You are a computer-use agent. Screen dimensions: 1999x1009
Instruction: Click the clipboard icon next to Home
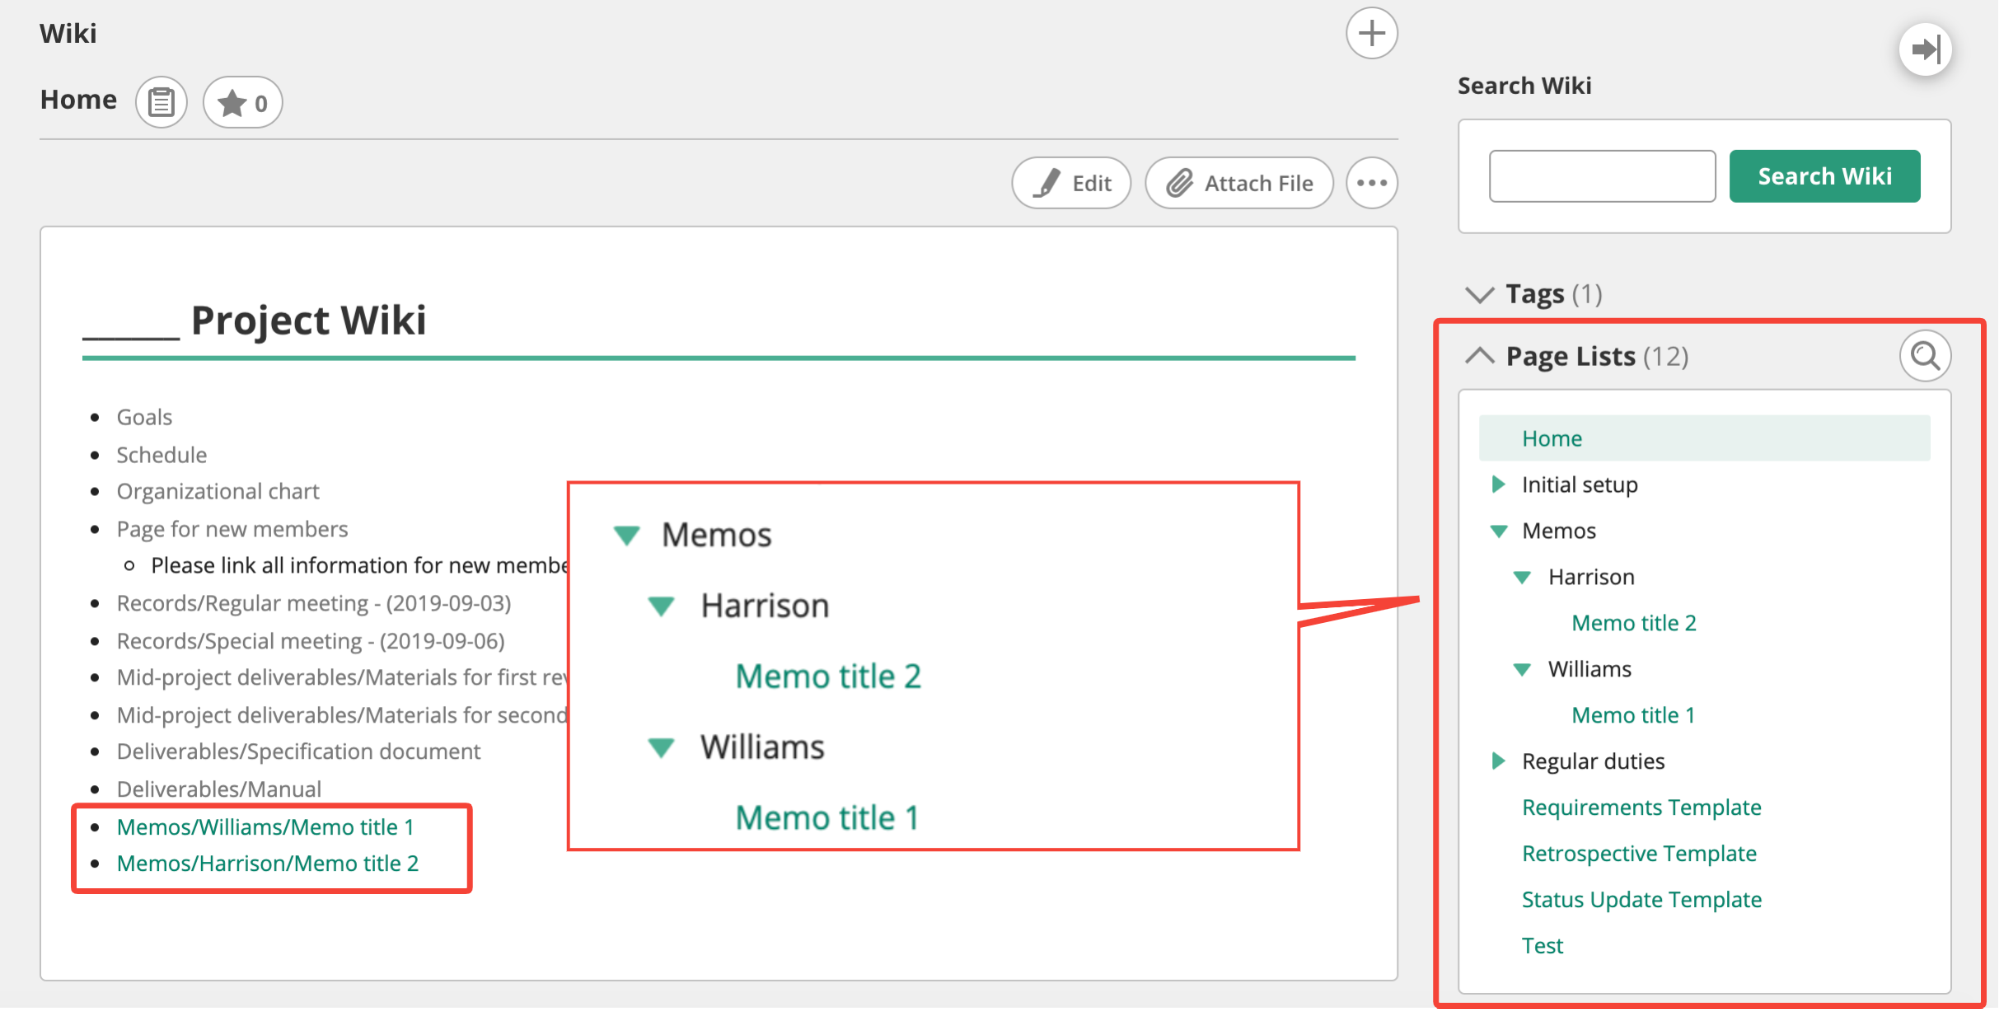click(161, 102)
